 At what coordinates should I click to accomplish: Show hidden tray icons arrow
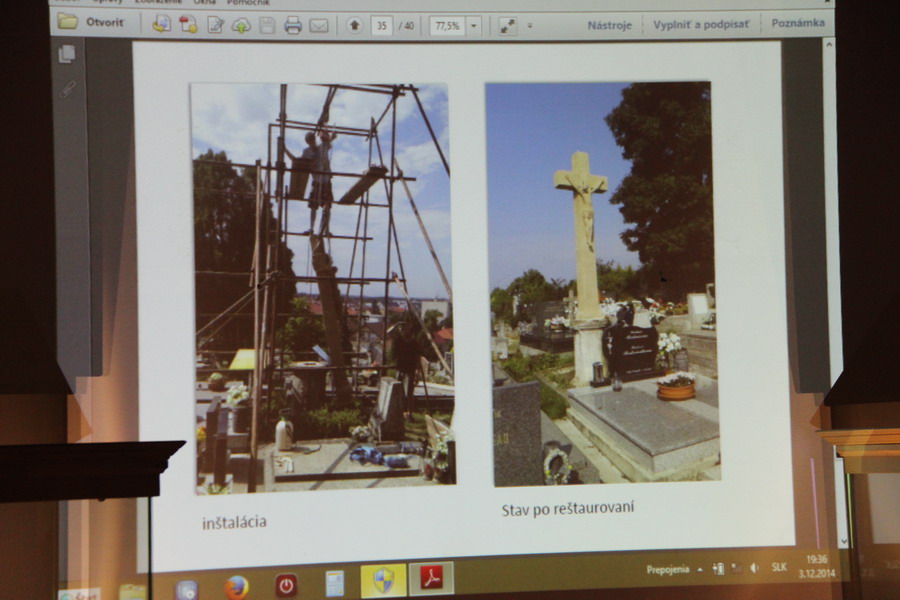700,570
